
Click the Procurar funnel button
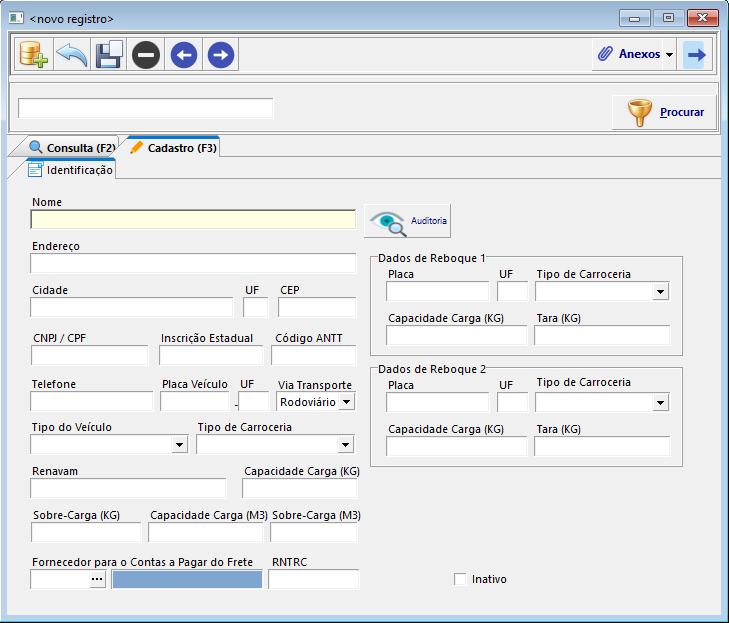click(x=664, y=112)
